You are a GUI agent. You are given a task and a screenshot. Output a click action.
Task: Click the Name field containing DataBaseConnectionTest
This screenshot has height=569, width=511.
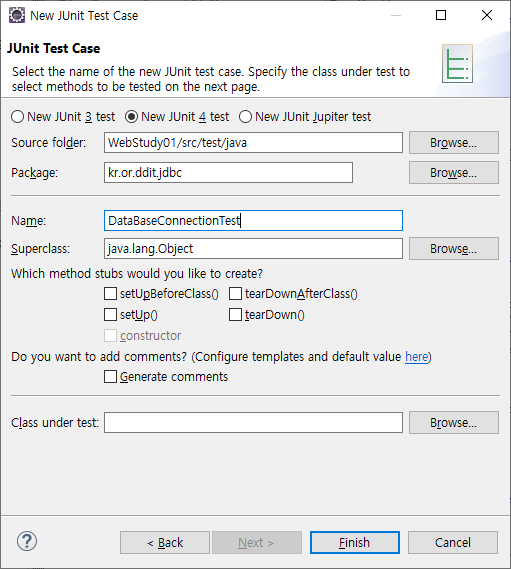(253, 220)
